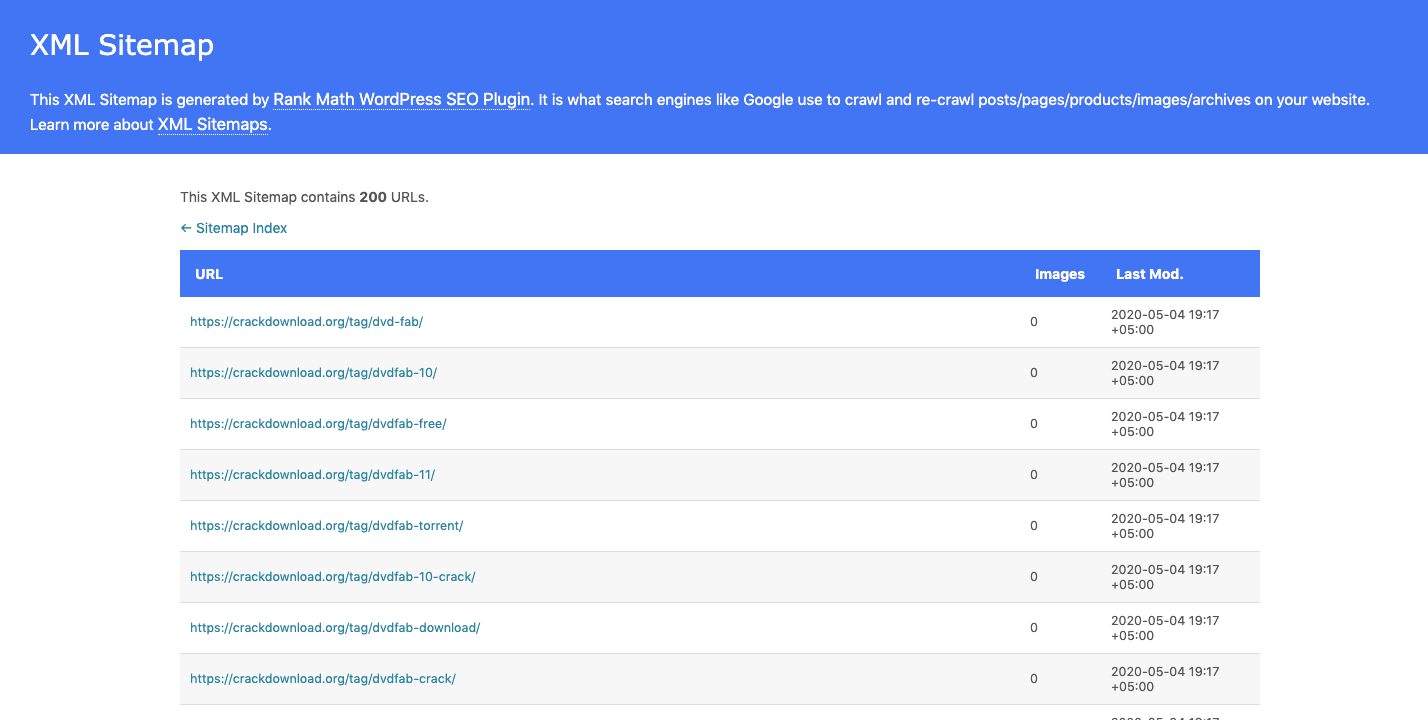Click the last modified date for dvdfab-10

pyautogui.click(x=1164, y=373)
